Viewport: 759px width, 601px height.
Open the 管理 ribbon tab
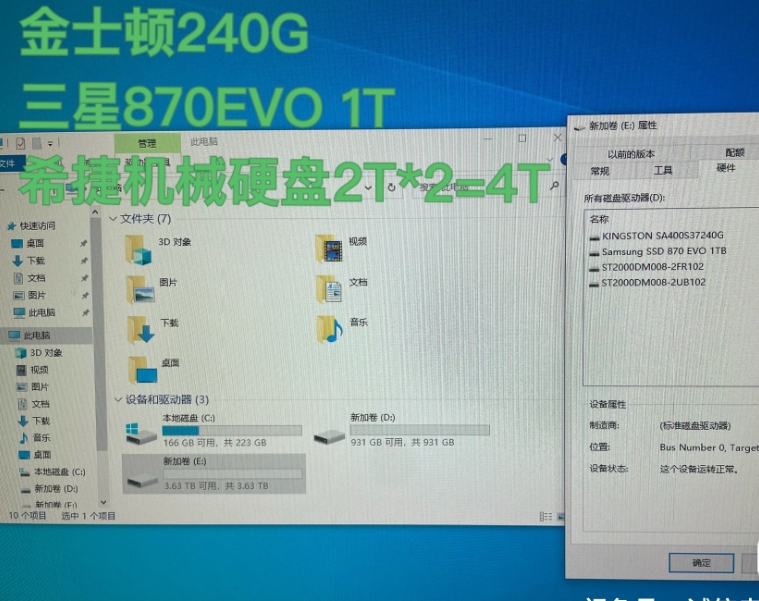[x=147, y=143]
